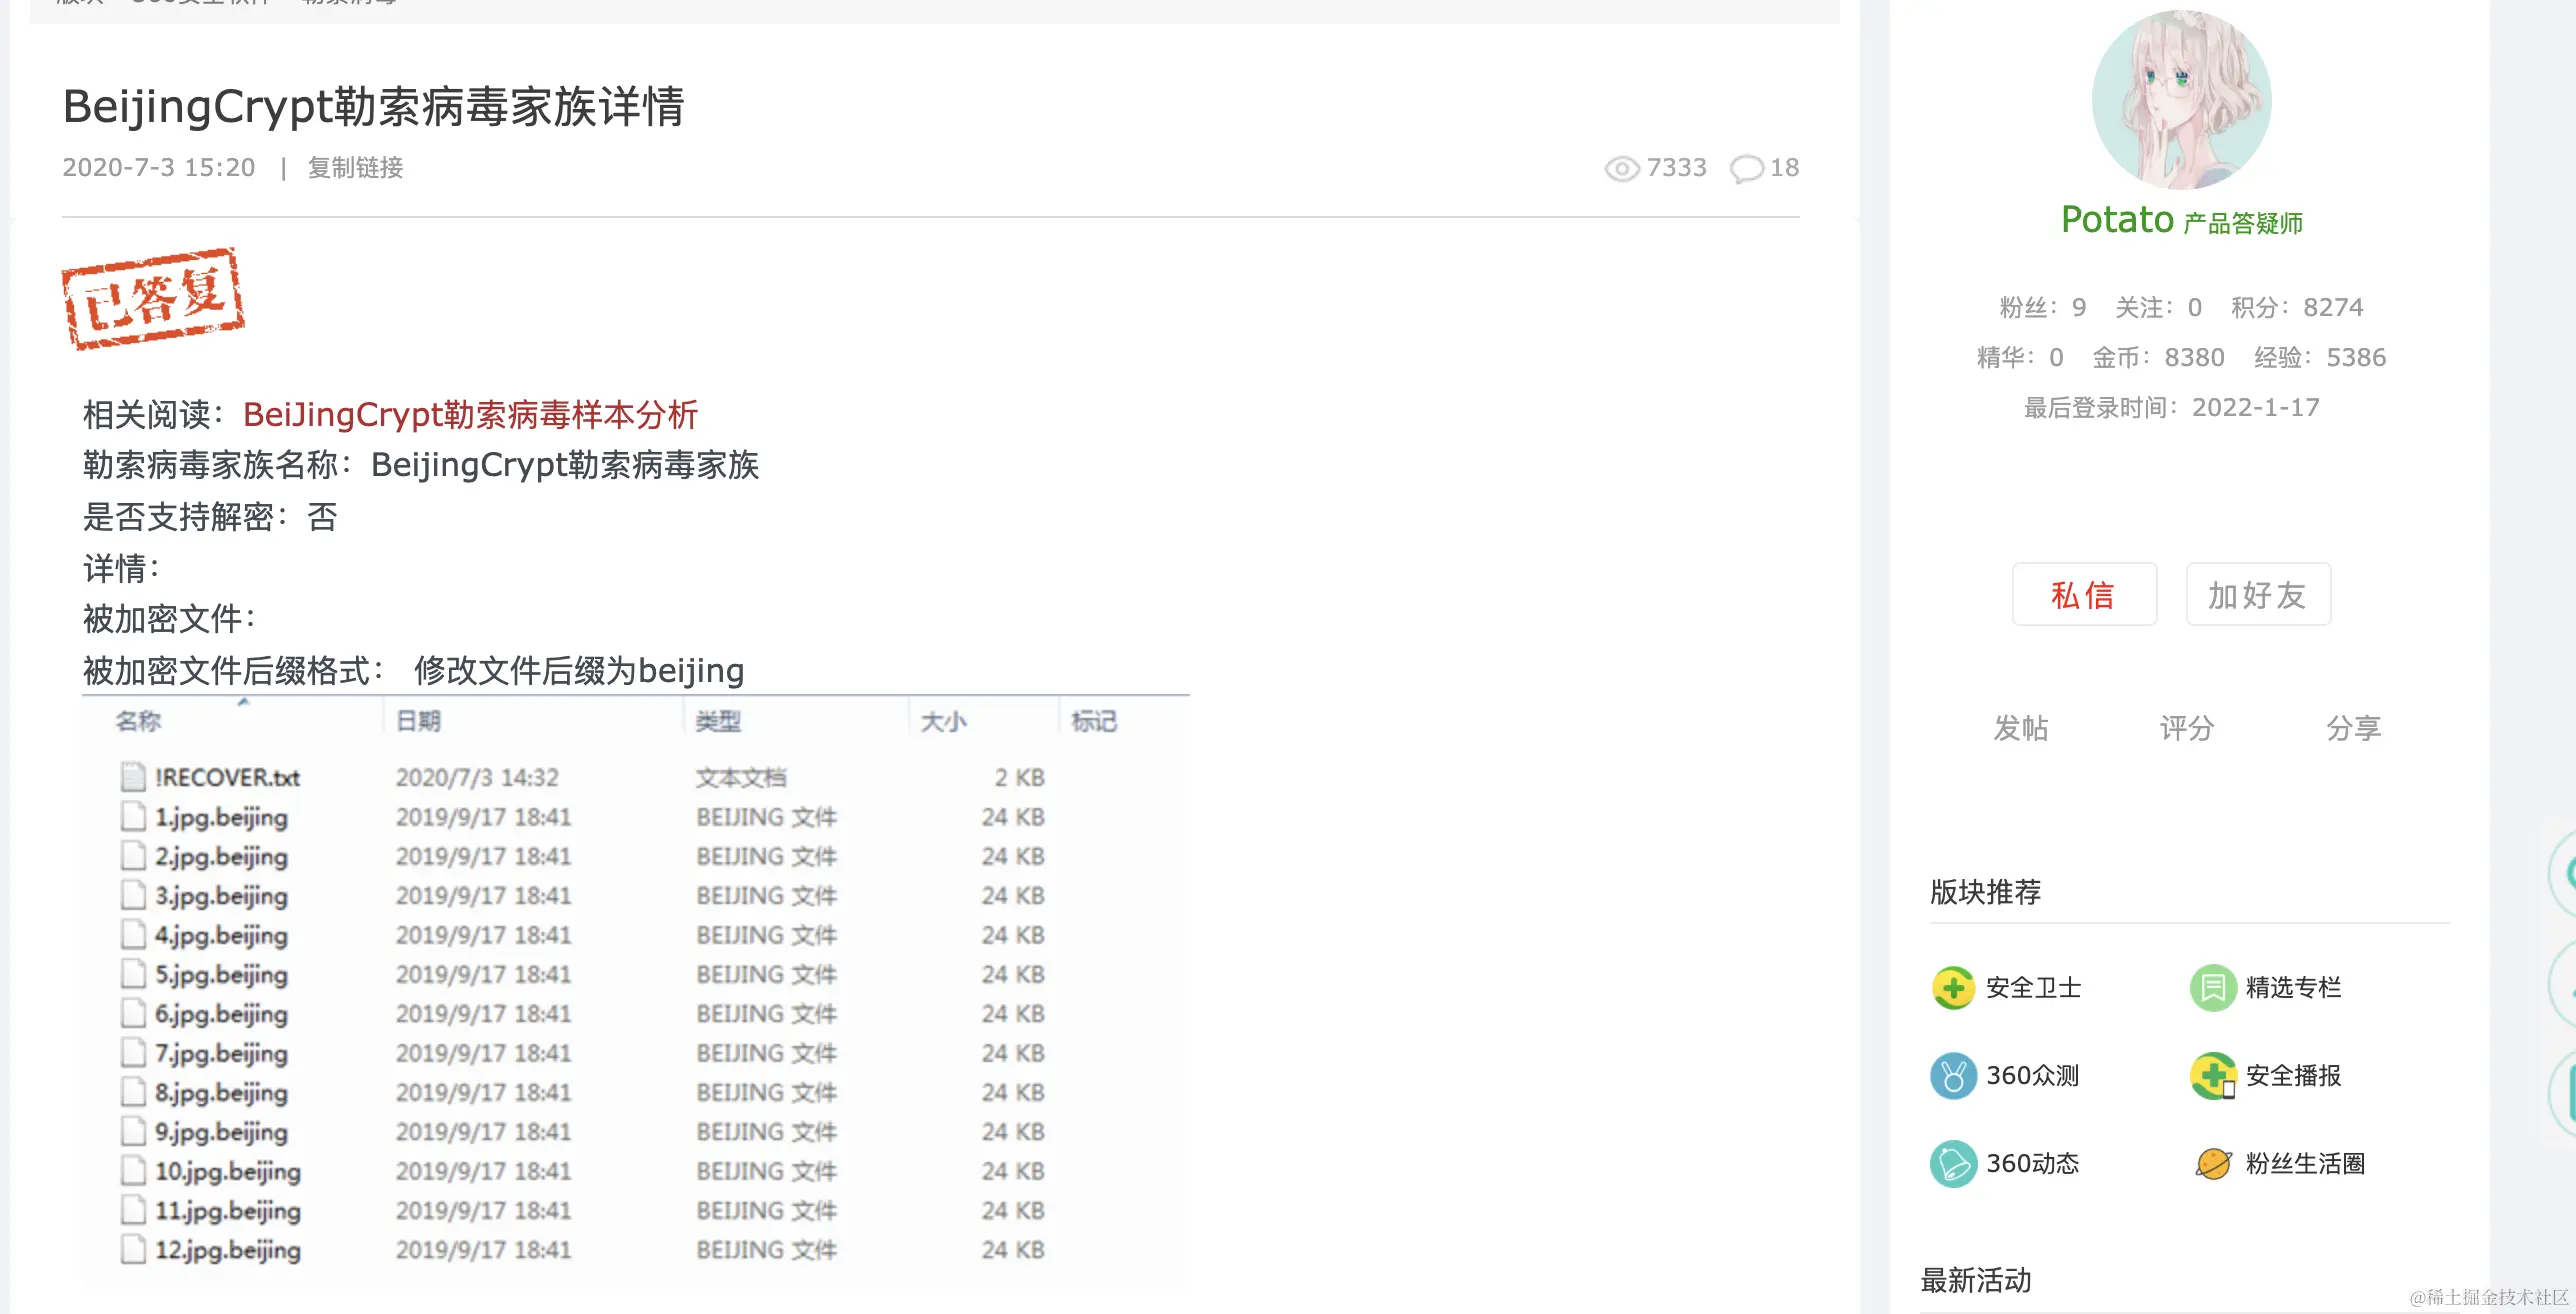Click the 360众测 rabbit icon
This screenshot has height=1314, width=2576.
click(1953, 1076)
